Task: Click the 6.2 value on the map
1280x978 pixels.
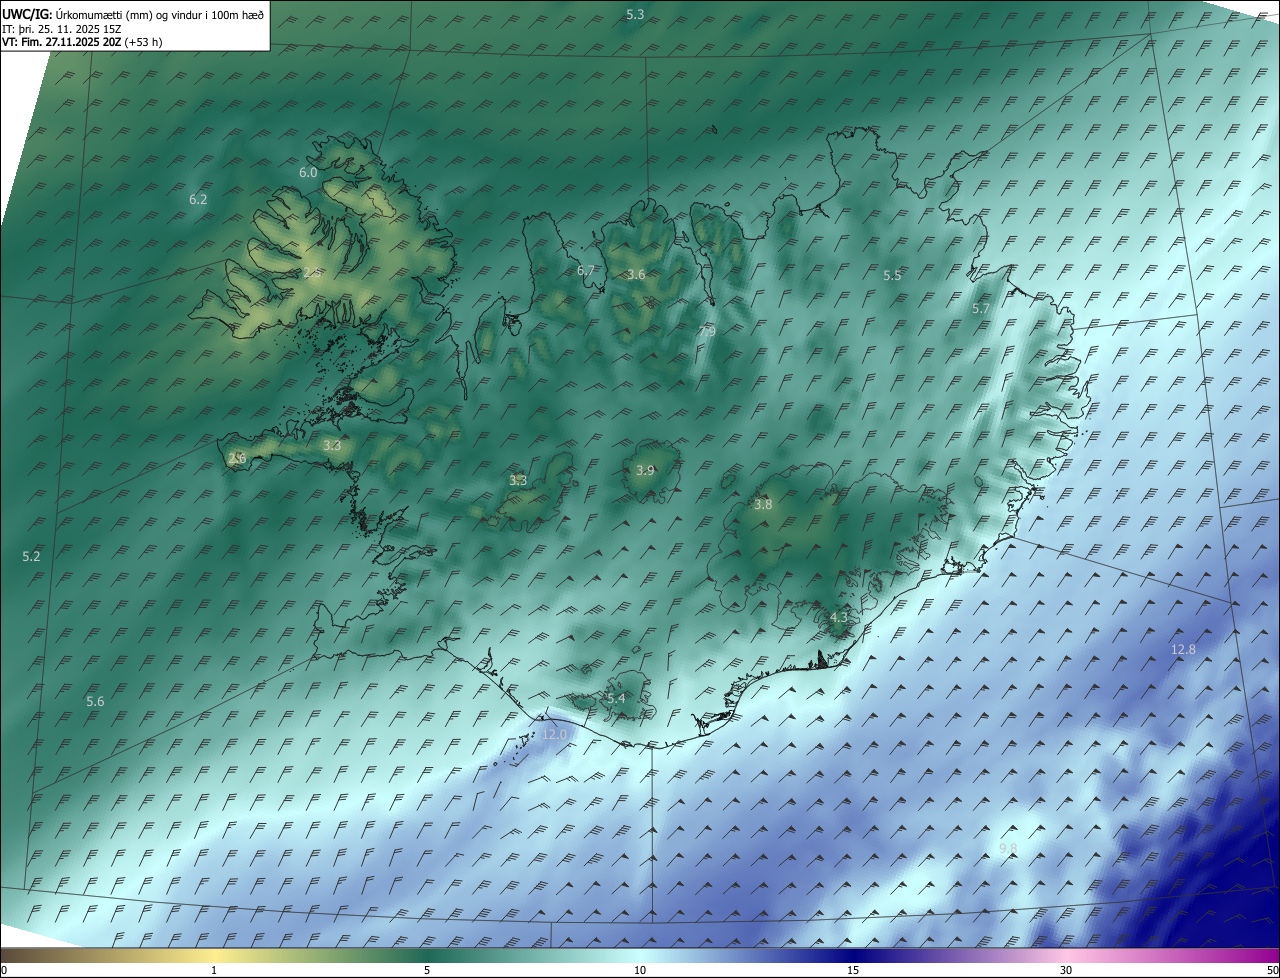Action: tap(198, 199)
